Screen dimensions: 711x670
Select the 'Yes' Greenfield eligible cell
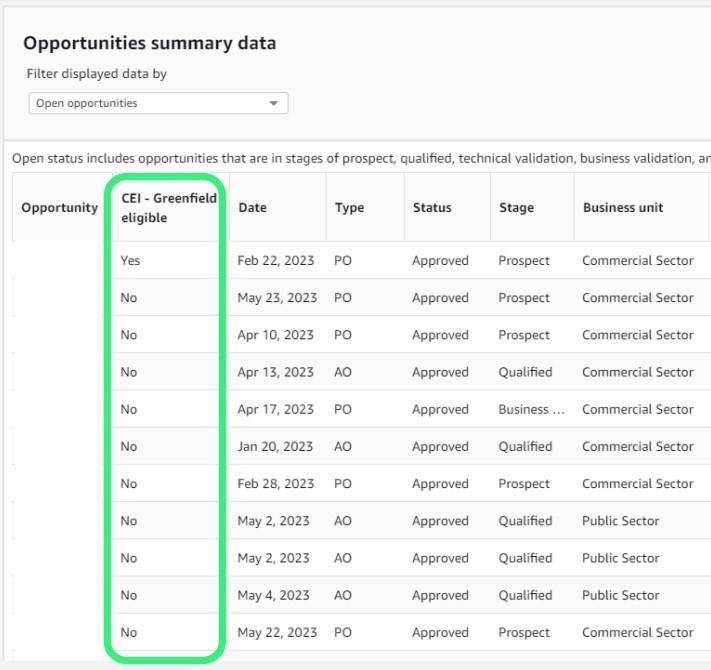pos(130,261)
